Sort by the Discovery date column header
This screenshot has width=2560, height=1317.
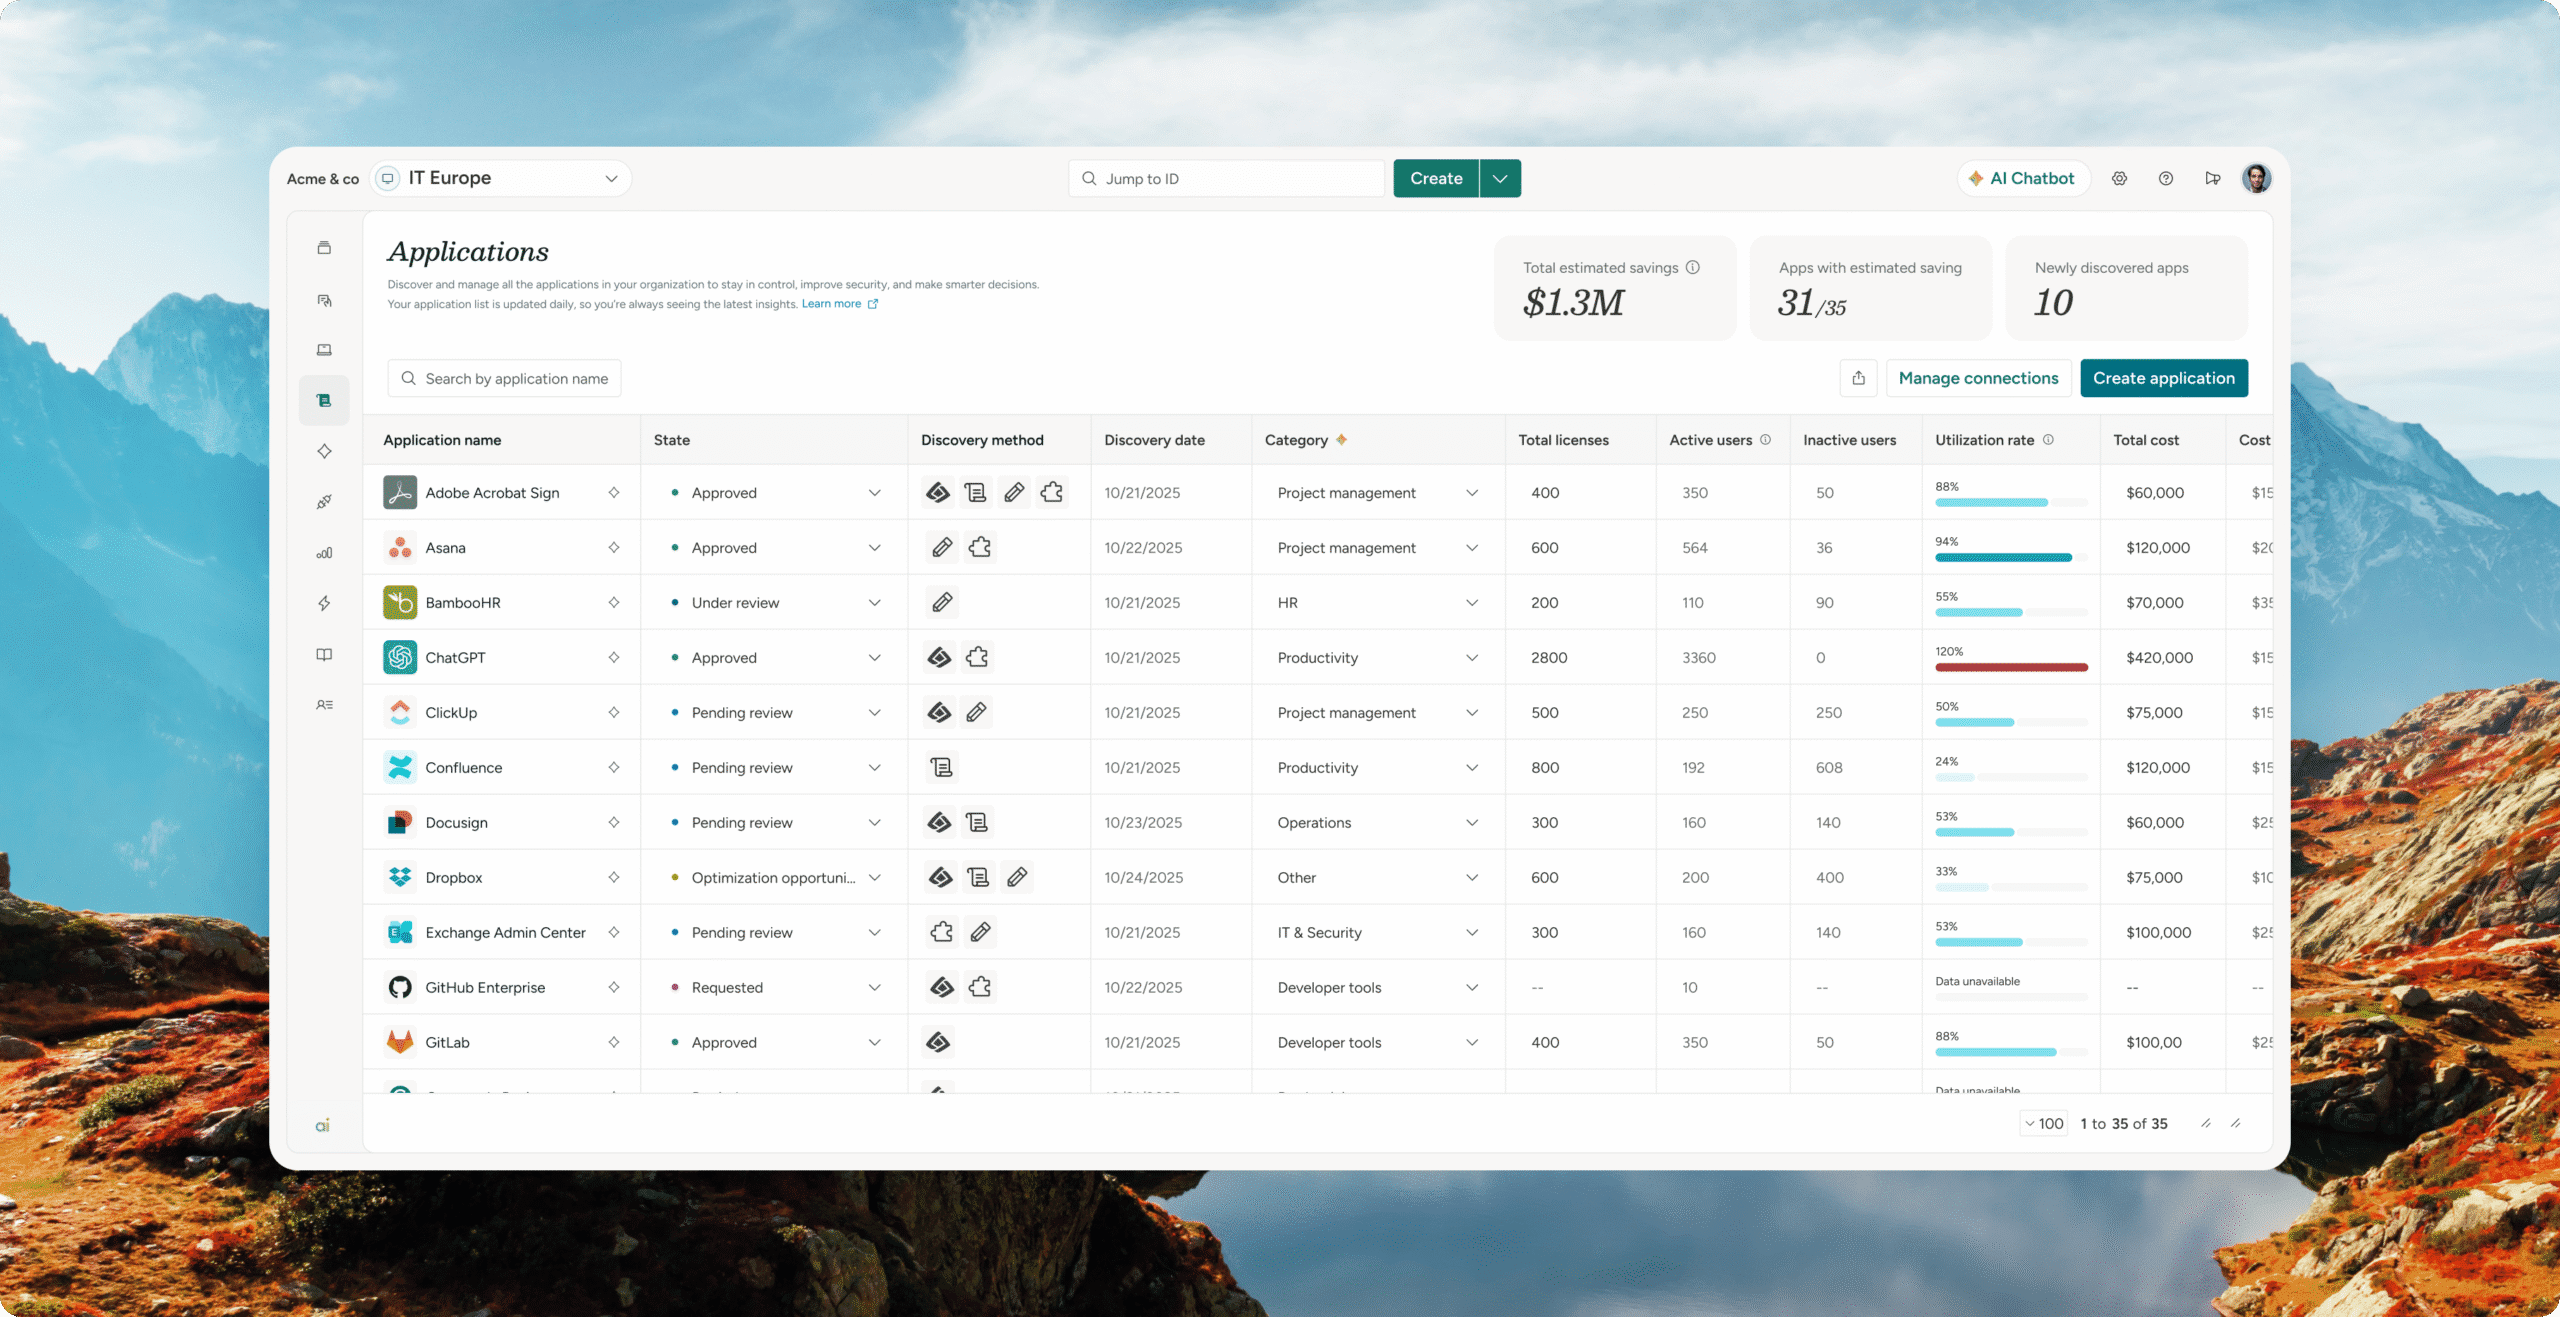pos(1154,440)
